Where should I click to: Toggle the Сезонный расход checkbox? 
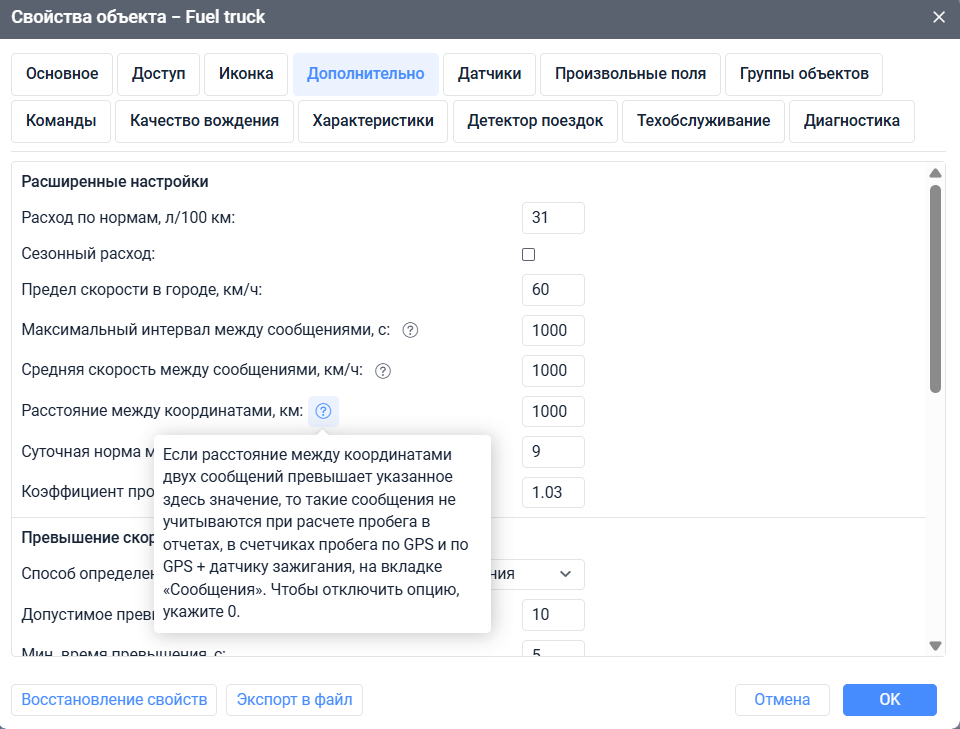click(528, 254)
